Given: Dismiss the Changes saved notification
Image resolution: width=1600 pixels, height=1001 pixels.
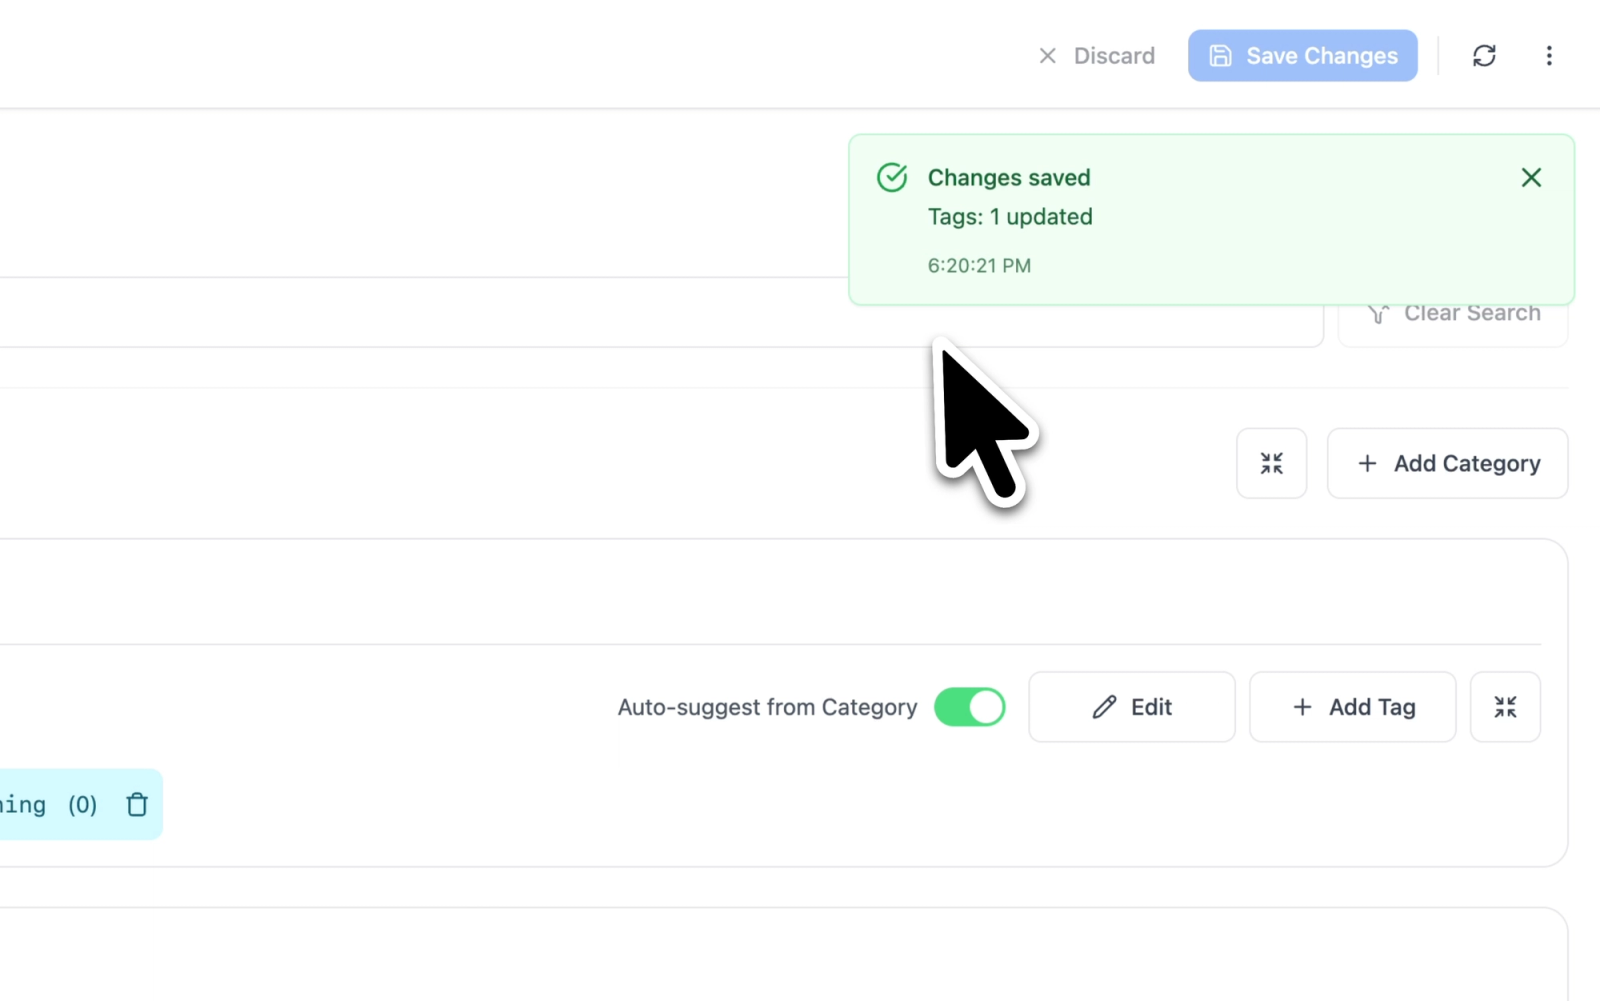Looking at the screenshot, I should coord(1531,178).
